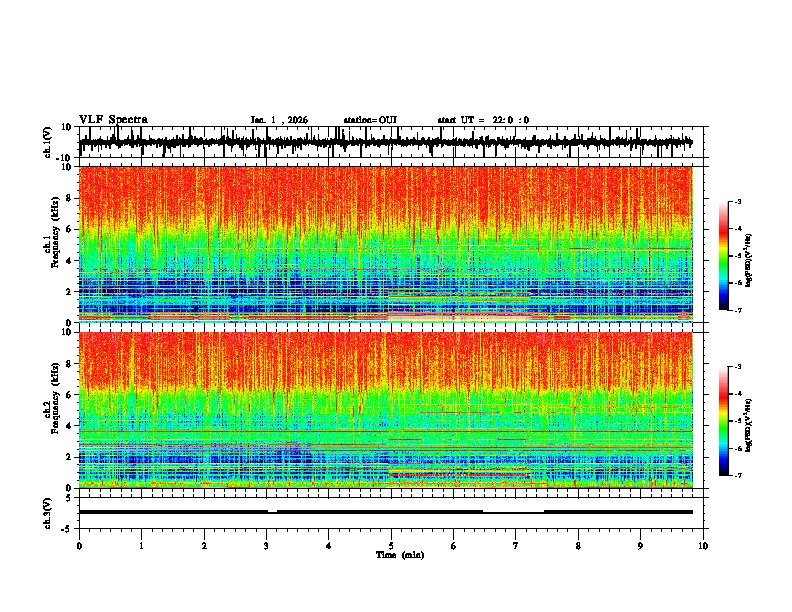Click time axis tick label "1"
This screenshot has width=792, height=612.
(141, 546)
